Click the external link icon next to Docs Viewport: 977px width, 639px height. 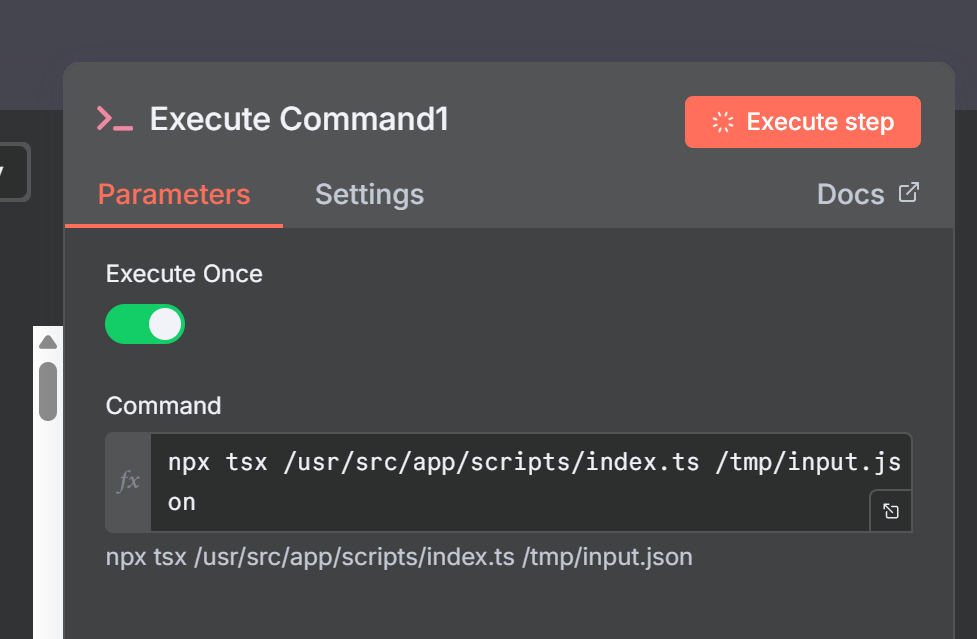coord(908,192)
